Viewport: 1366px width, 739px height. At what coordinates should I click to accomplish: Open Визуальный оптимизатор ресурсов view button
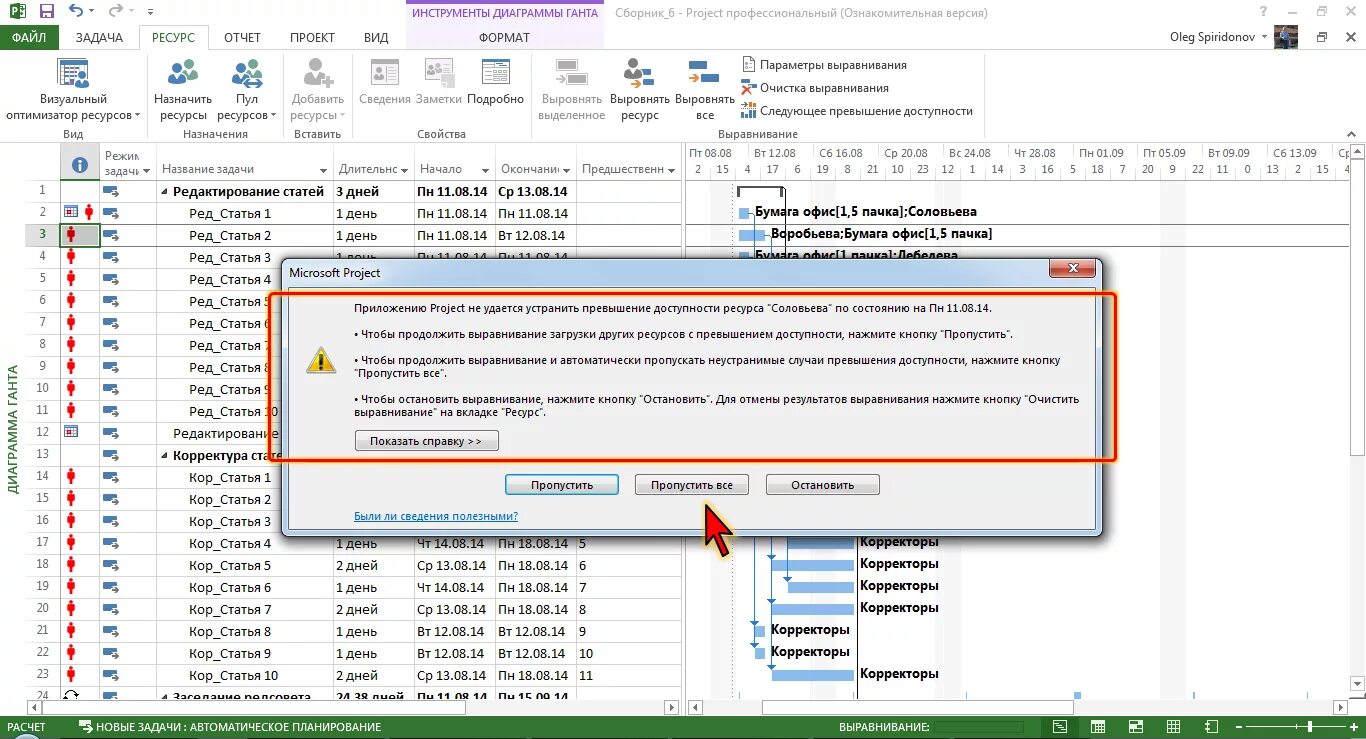(x=73, y=90)
